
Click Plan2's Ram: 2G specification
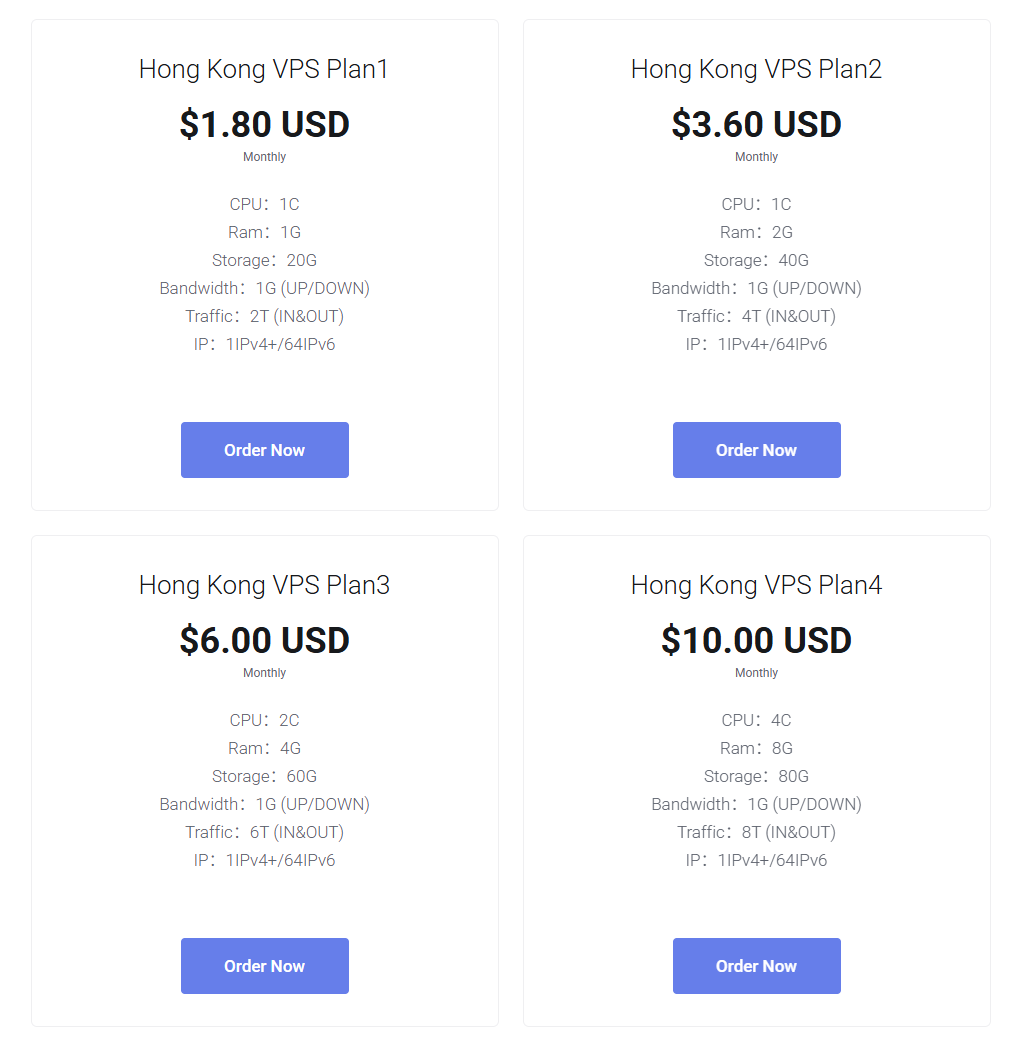click(756, 232)
